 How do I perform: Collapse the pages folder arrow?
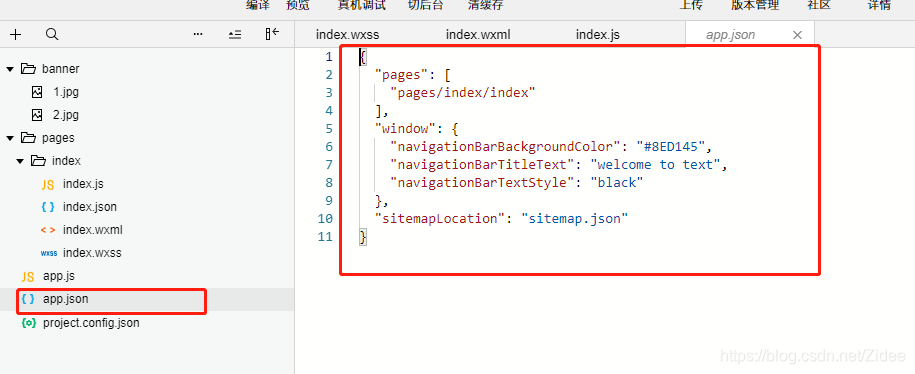[9, 138]
